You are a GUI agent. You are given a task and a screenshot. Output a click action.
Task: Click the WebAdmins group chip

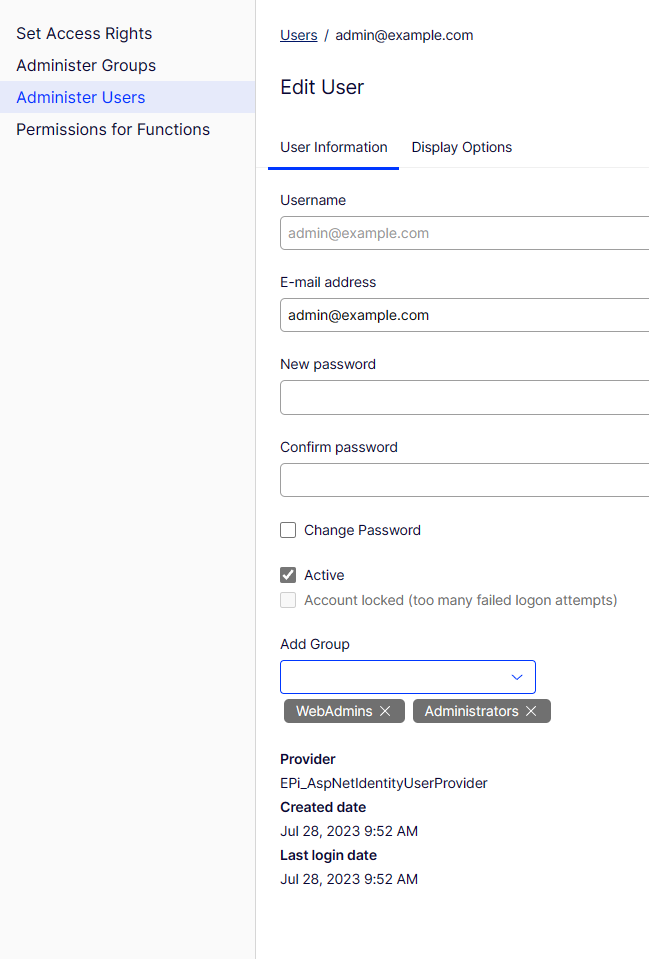coord(333,711)
